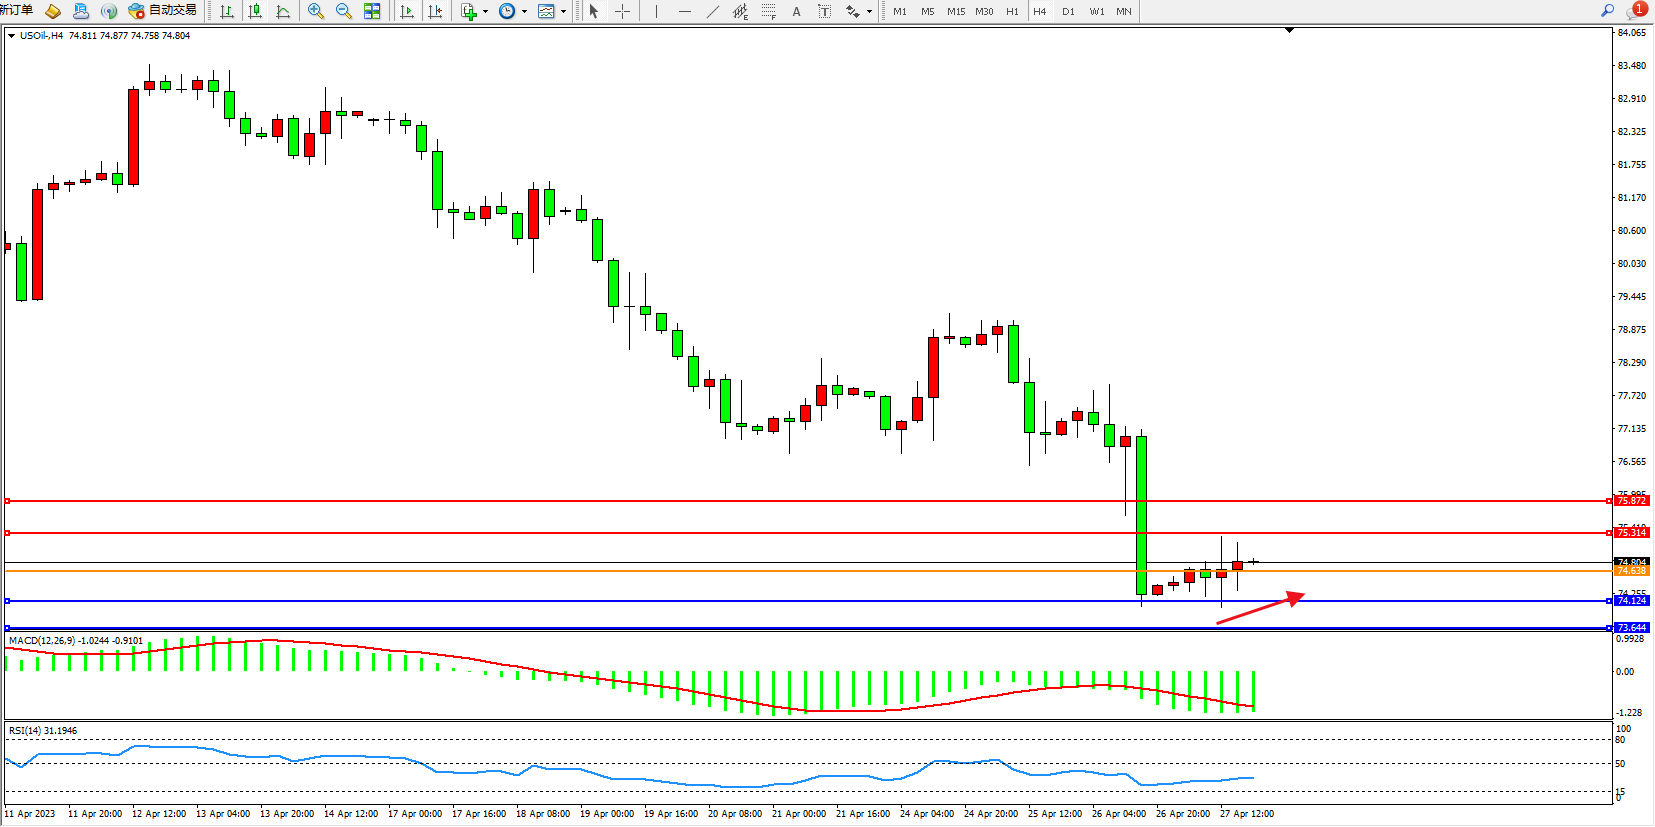Toggle the AutoTrading (自动交易) button
The width and height of the screenshot is (1655, 827).
tap(163, 11)
